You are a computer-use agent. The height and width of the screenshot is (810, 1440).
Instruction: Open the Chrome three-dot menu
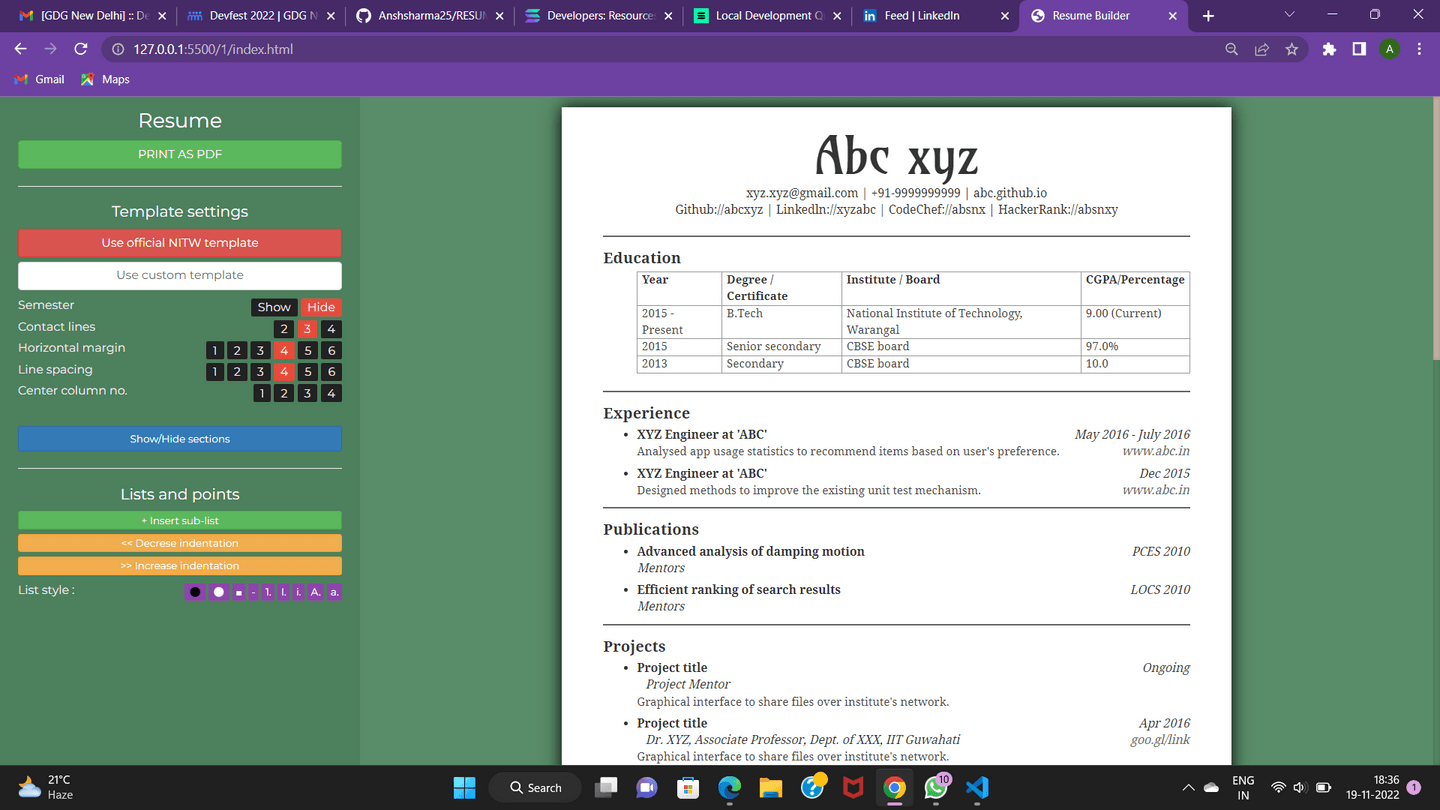point(1419,49)
